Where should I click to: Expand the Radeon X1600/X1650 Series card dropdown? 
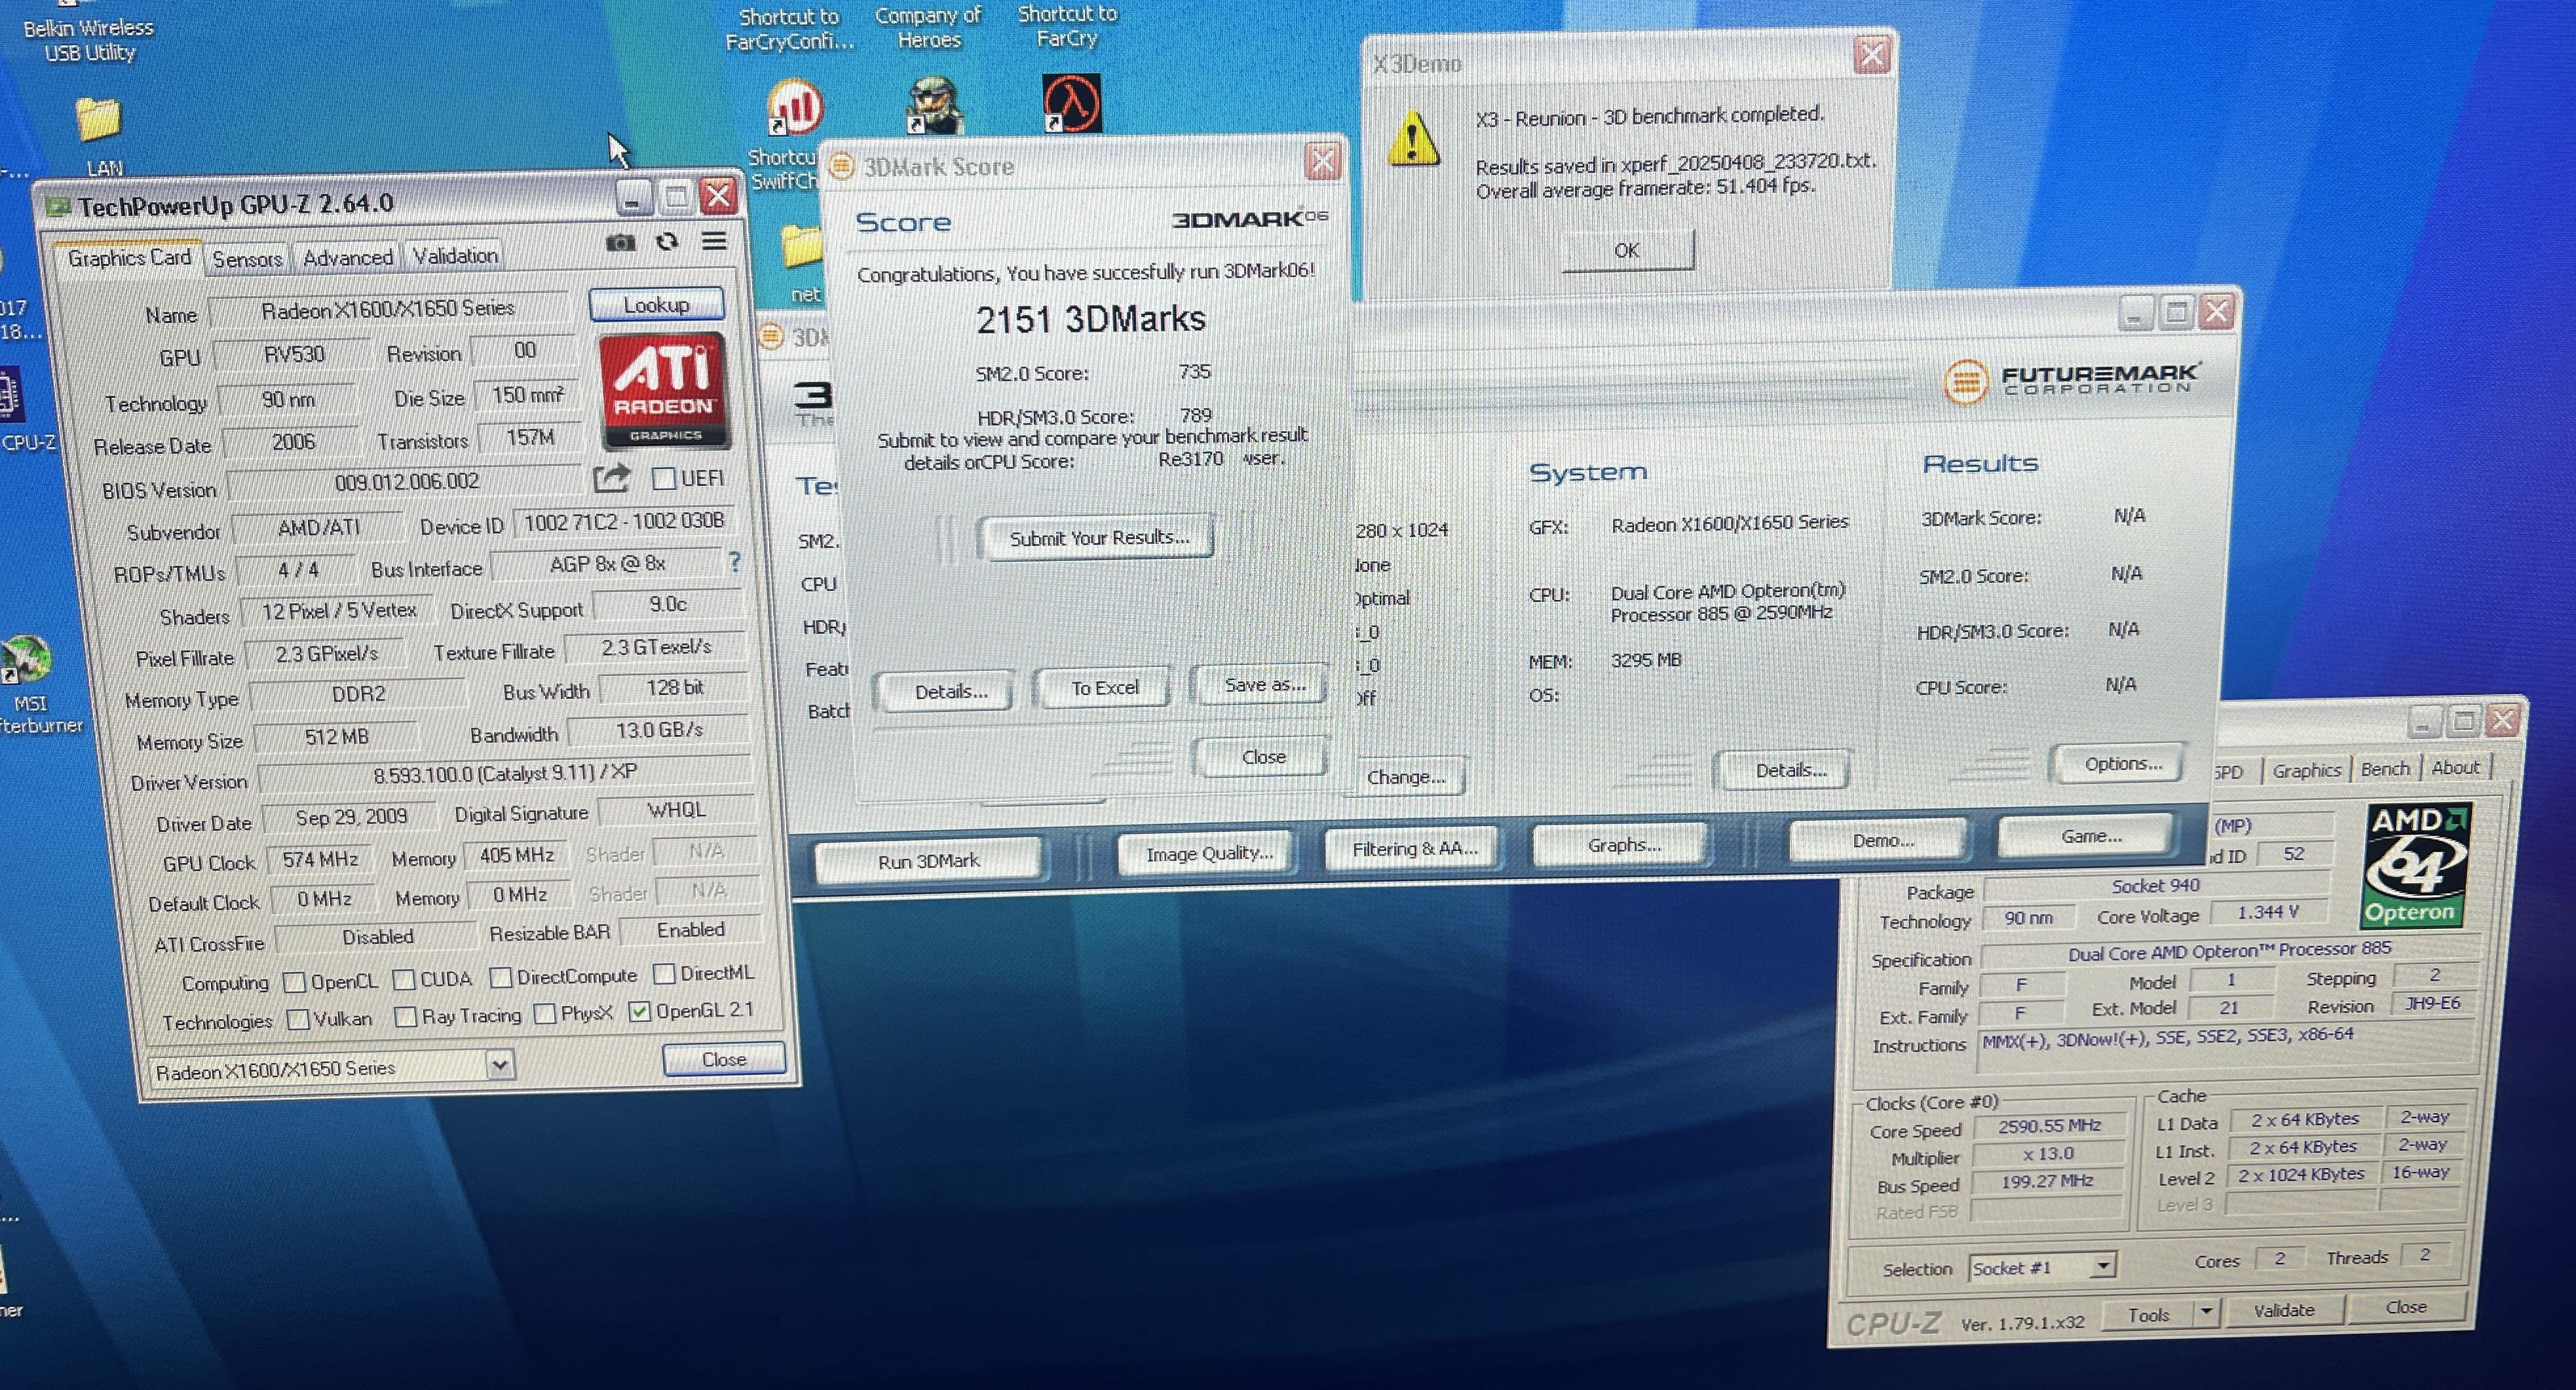click(x=501, y=1066)
